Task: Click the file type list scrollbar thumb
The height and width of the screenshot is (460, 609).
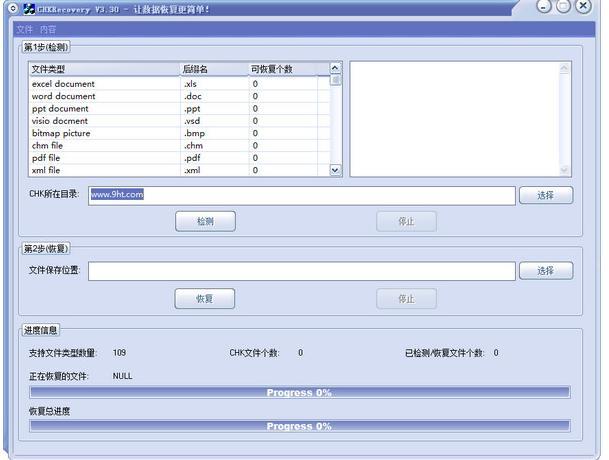Action: click(335, 80)
